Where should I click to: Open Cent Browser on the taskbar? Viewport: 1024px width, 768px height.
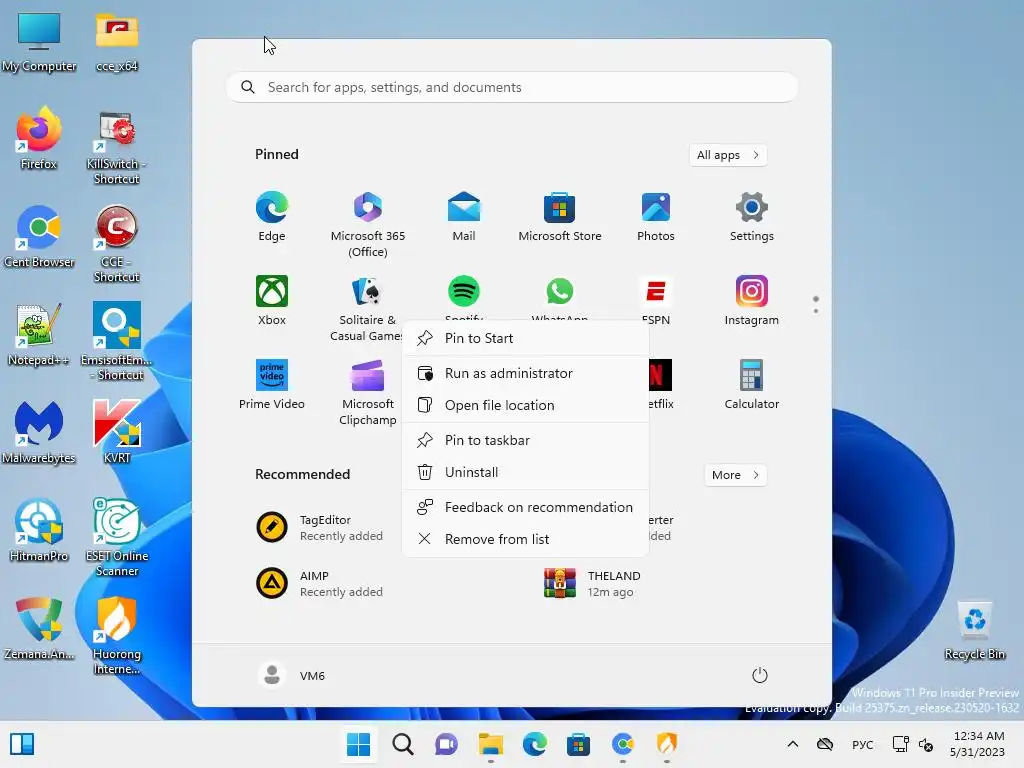pos(622,744)
